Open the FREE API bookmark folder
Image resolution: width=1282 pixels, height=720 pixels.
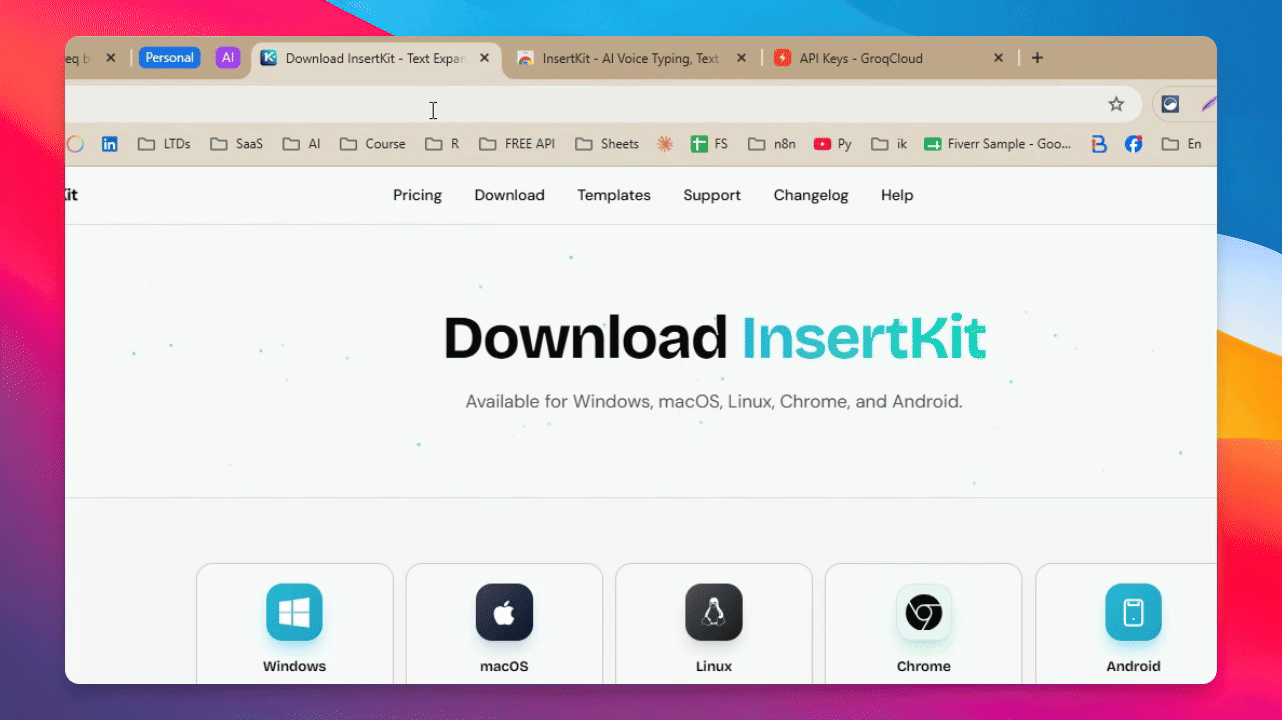pyautogui.click(x=517, y=144)
